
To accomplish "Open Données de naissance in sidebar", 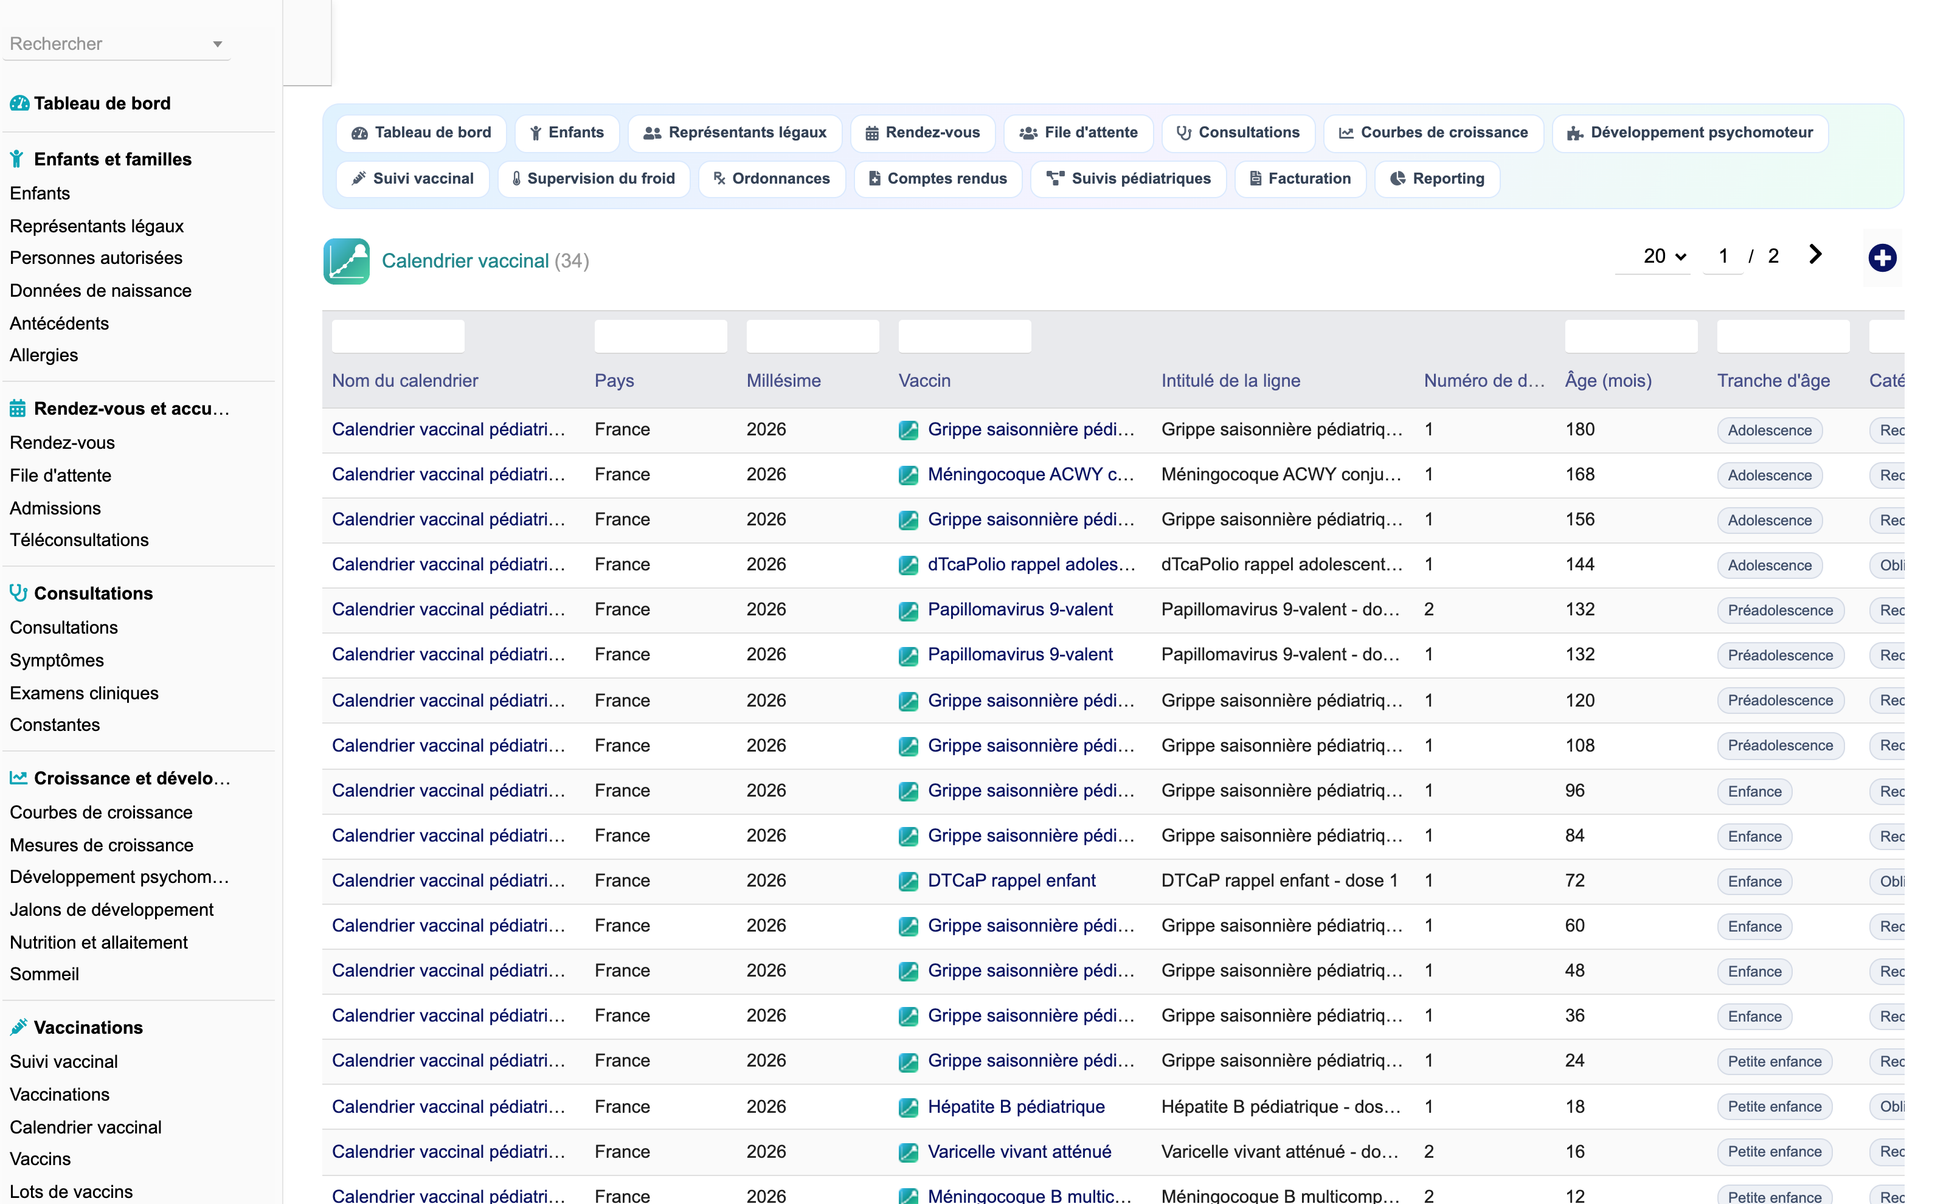I will click(100, 291).
